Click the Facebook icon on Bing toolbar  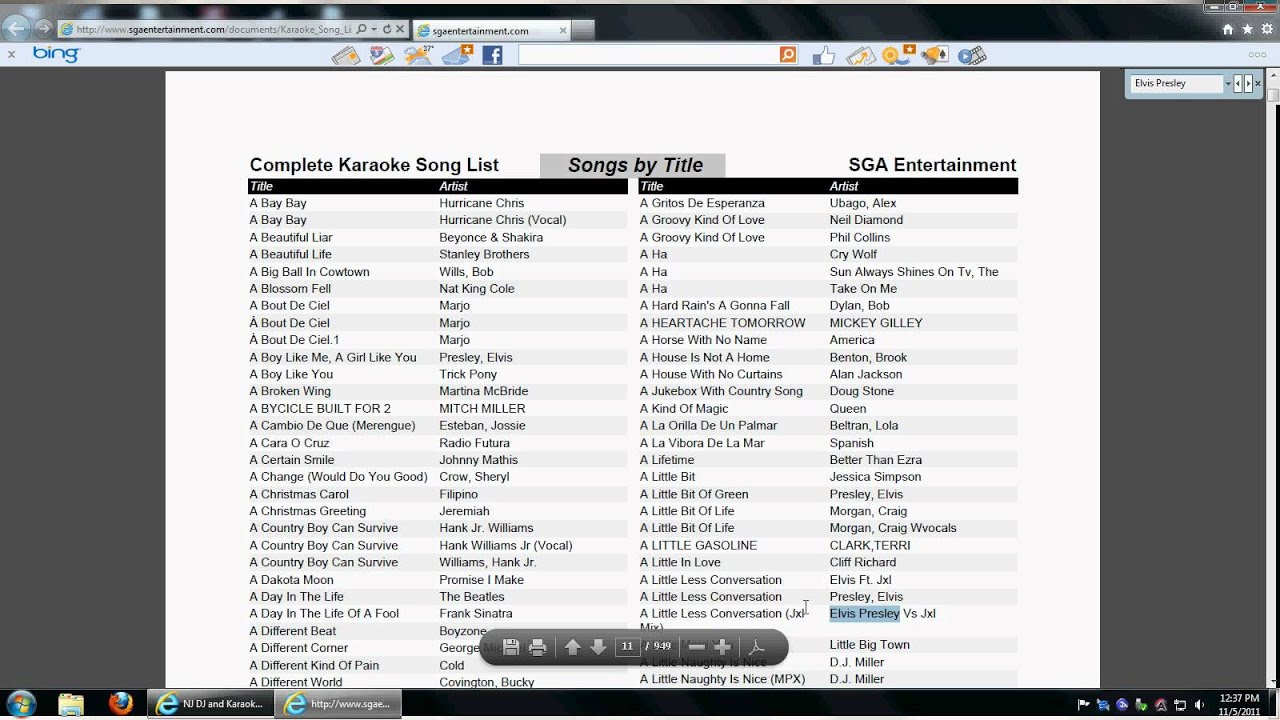[x=492, y=56]
